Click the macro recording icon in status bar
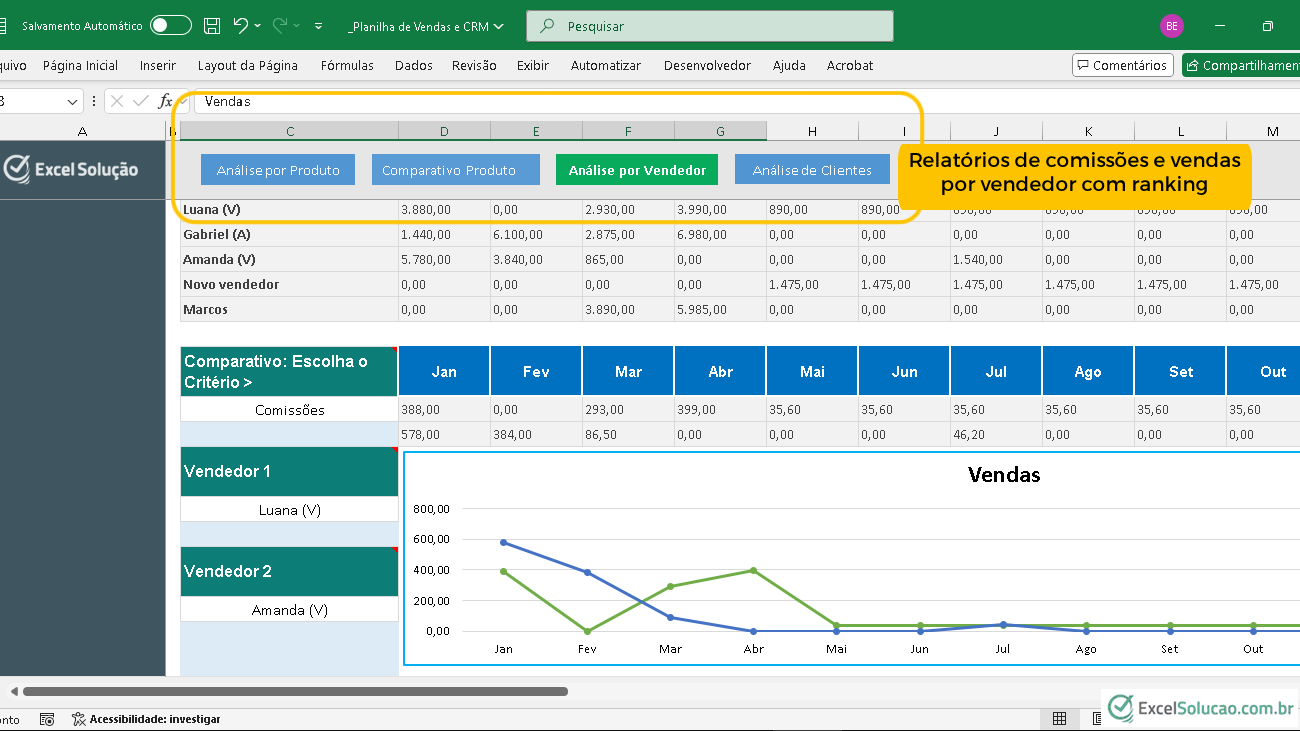This screenshot has height=731, width=1300. pos(47,719)
